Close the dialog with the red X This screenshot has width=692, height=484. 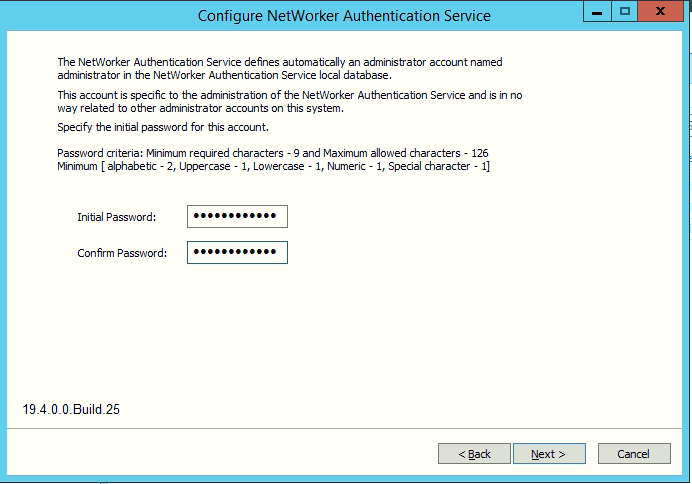(661, 12)
